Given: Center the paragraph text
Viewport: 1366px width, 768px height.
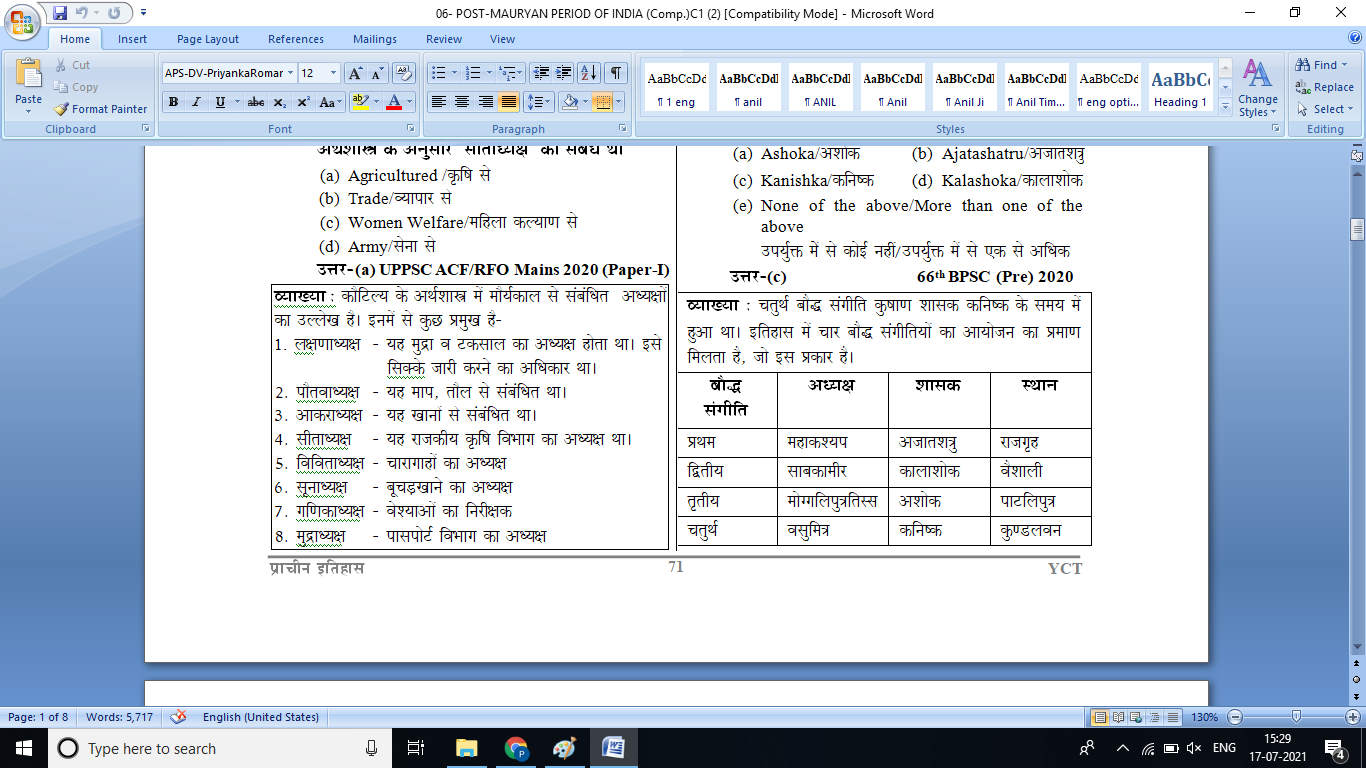Looking at the screenshot, I should (x=461, y=102).
